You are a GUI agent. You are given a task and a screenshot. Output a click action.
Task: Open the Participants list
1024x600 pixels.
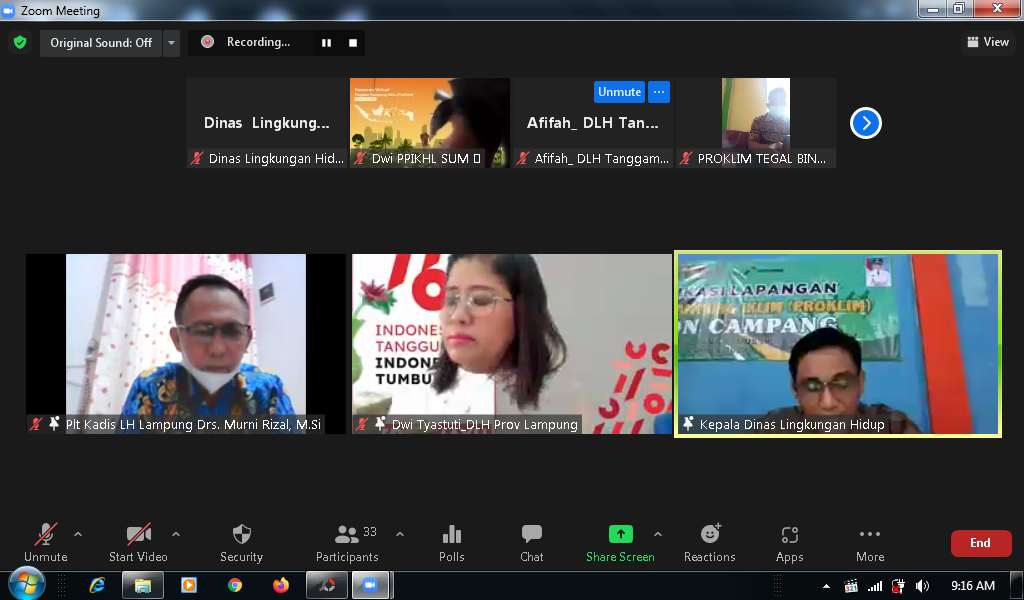point(347,543)
